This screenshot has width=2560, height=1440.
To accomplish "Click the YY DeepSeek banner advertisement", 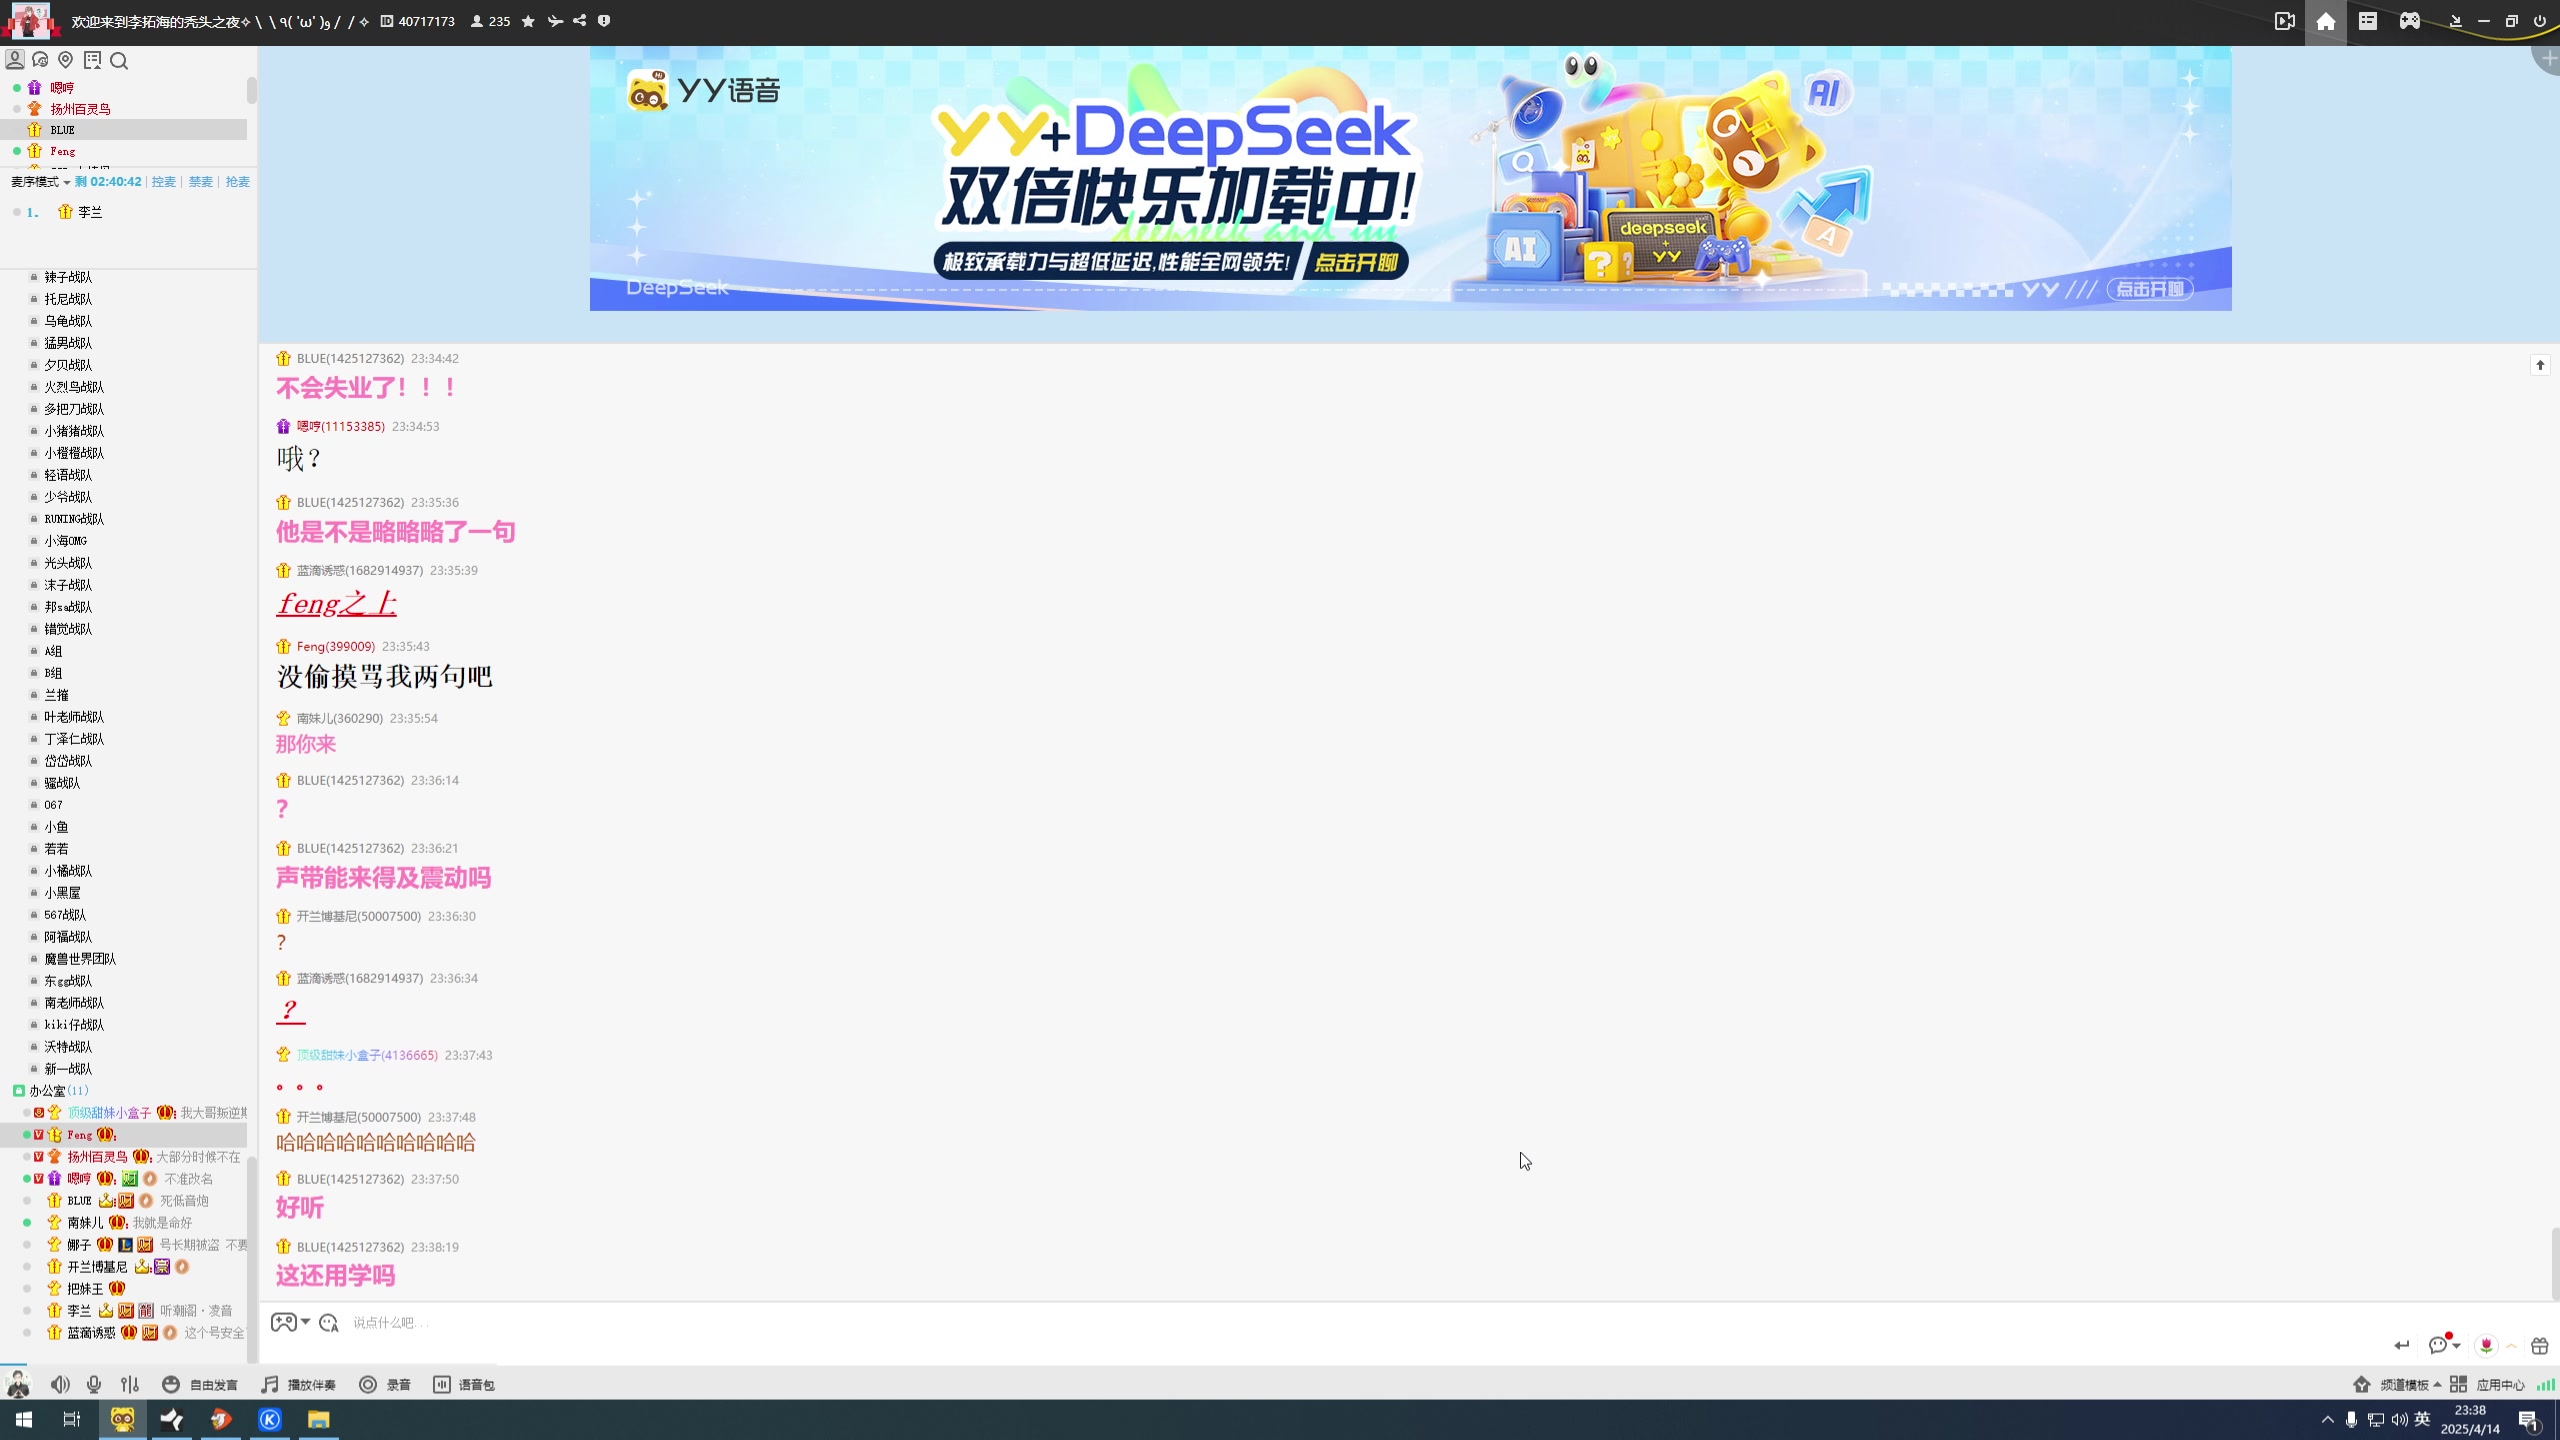I will [1410, 178].
